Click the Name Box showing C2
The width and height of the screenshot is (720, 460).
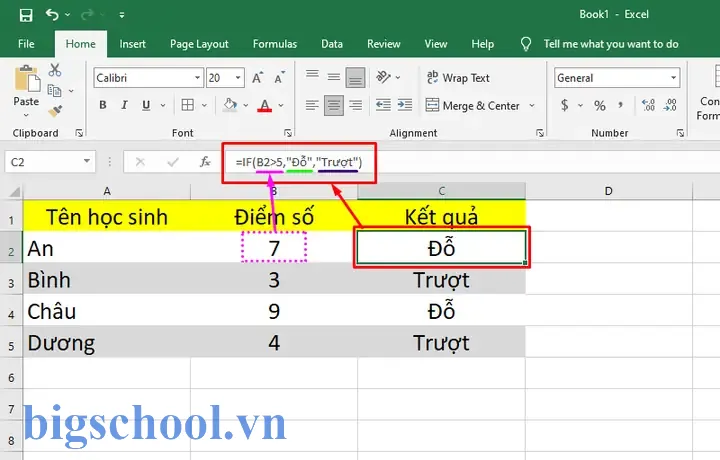click(x=50, y=162)
